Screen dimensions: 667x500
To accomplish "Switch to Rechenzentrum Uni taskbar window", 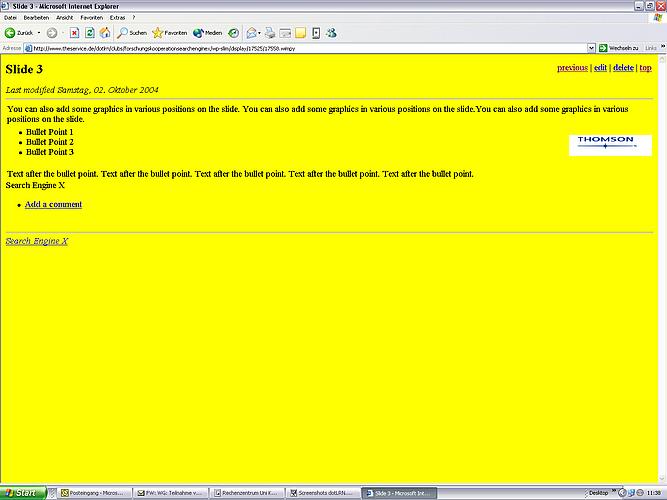I will [247, 493].
